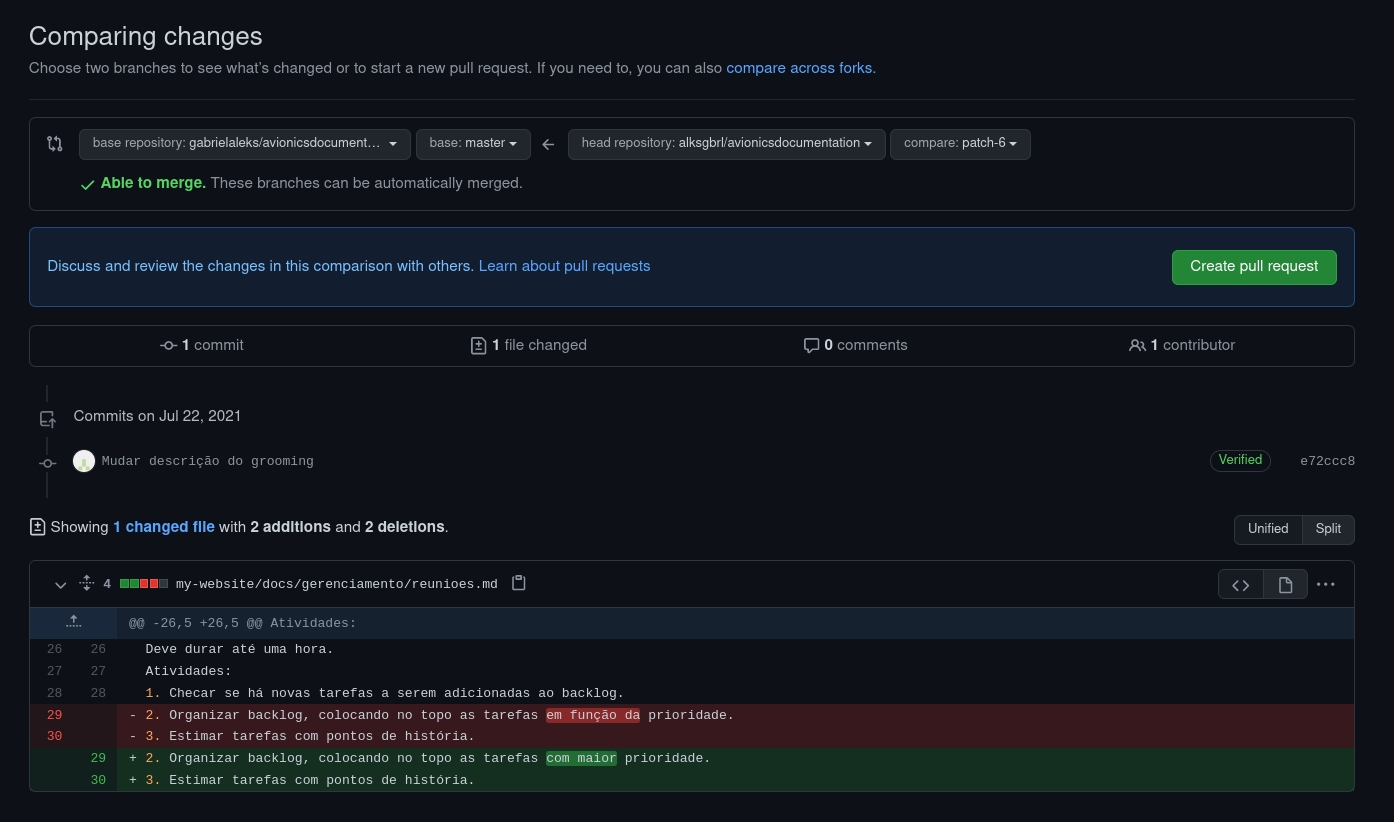The height and width of the screenshot is (822, 1394).
Task: Select the 0 comments tab
Action: pos(856,345)
